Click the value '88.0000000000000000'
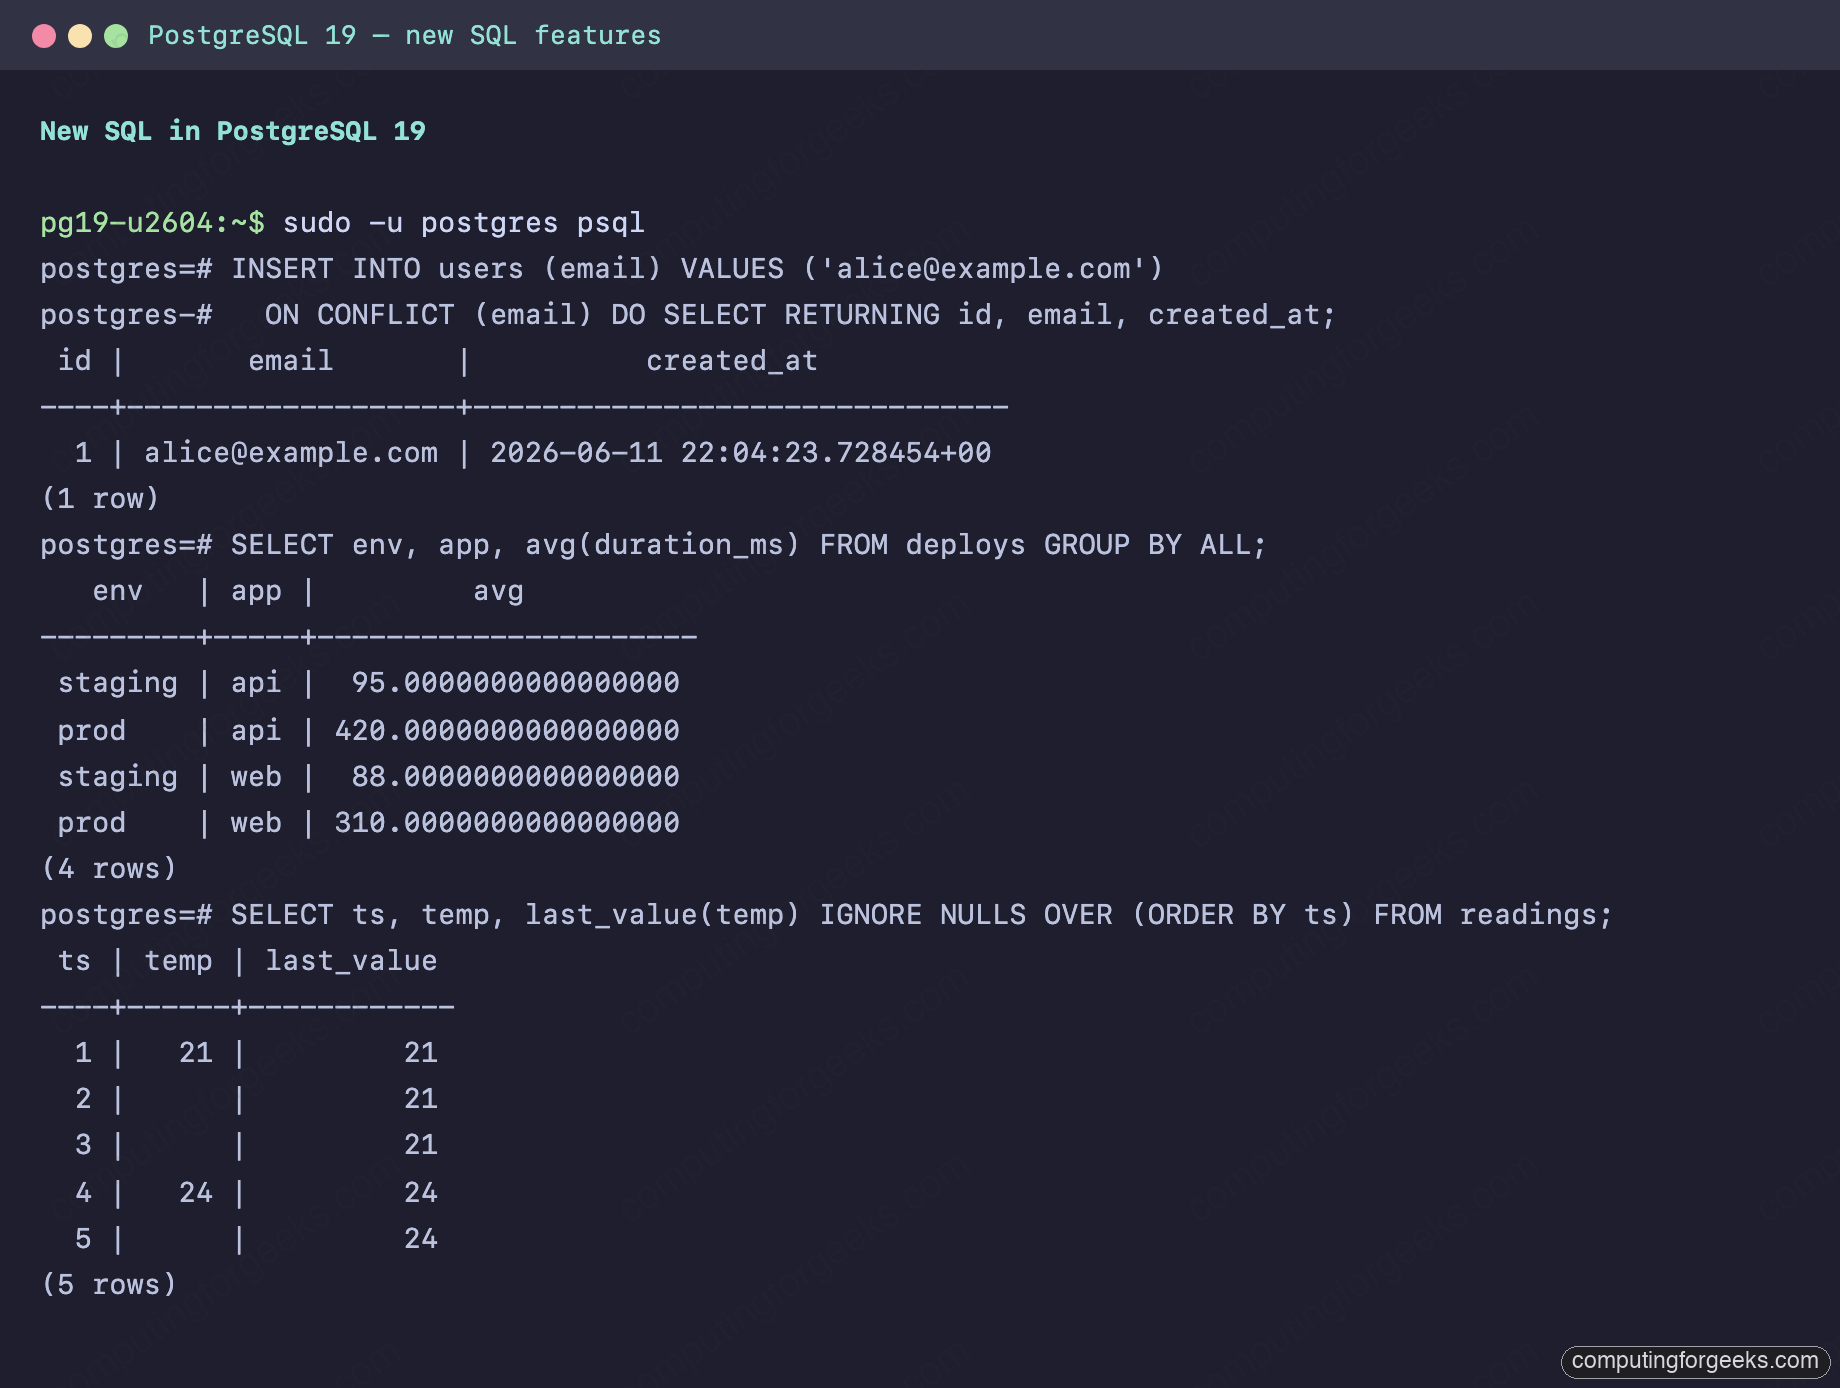This screenshot has width=1840, height=1388. click(x=516, y=777)
